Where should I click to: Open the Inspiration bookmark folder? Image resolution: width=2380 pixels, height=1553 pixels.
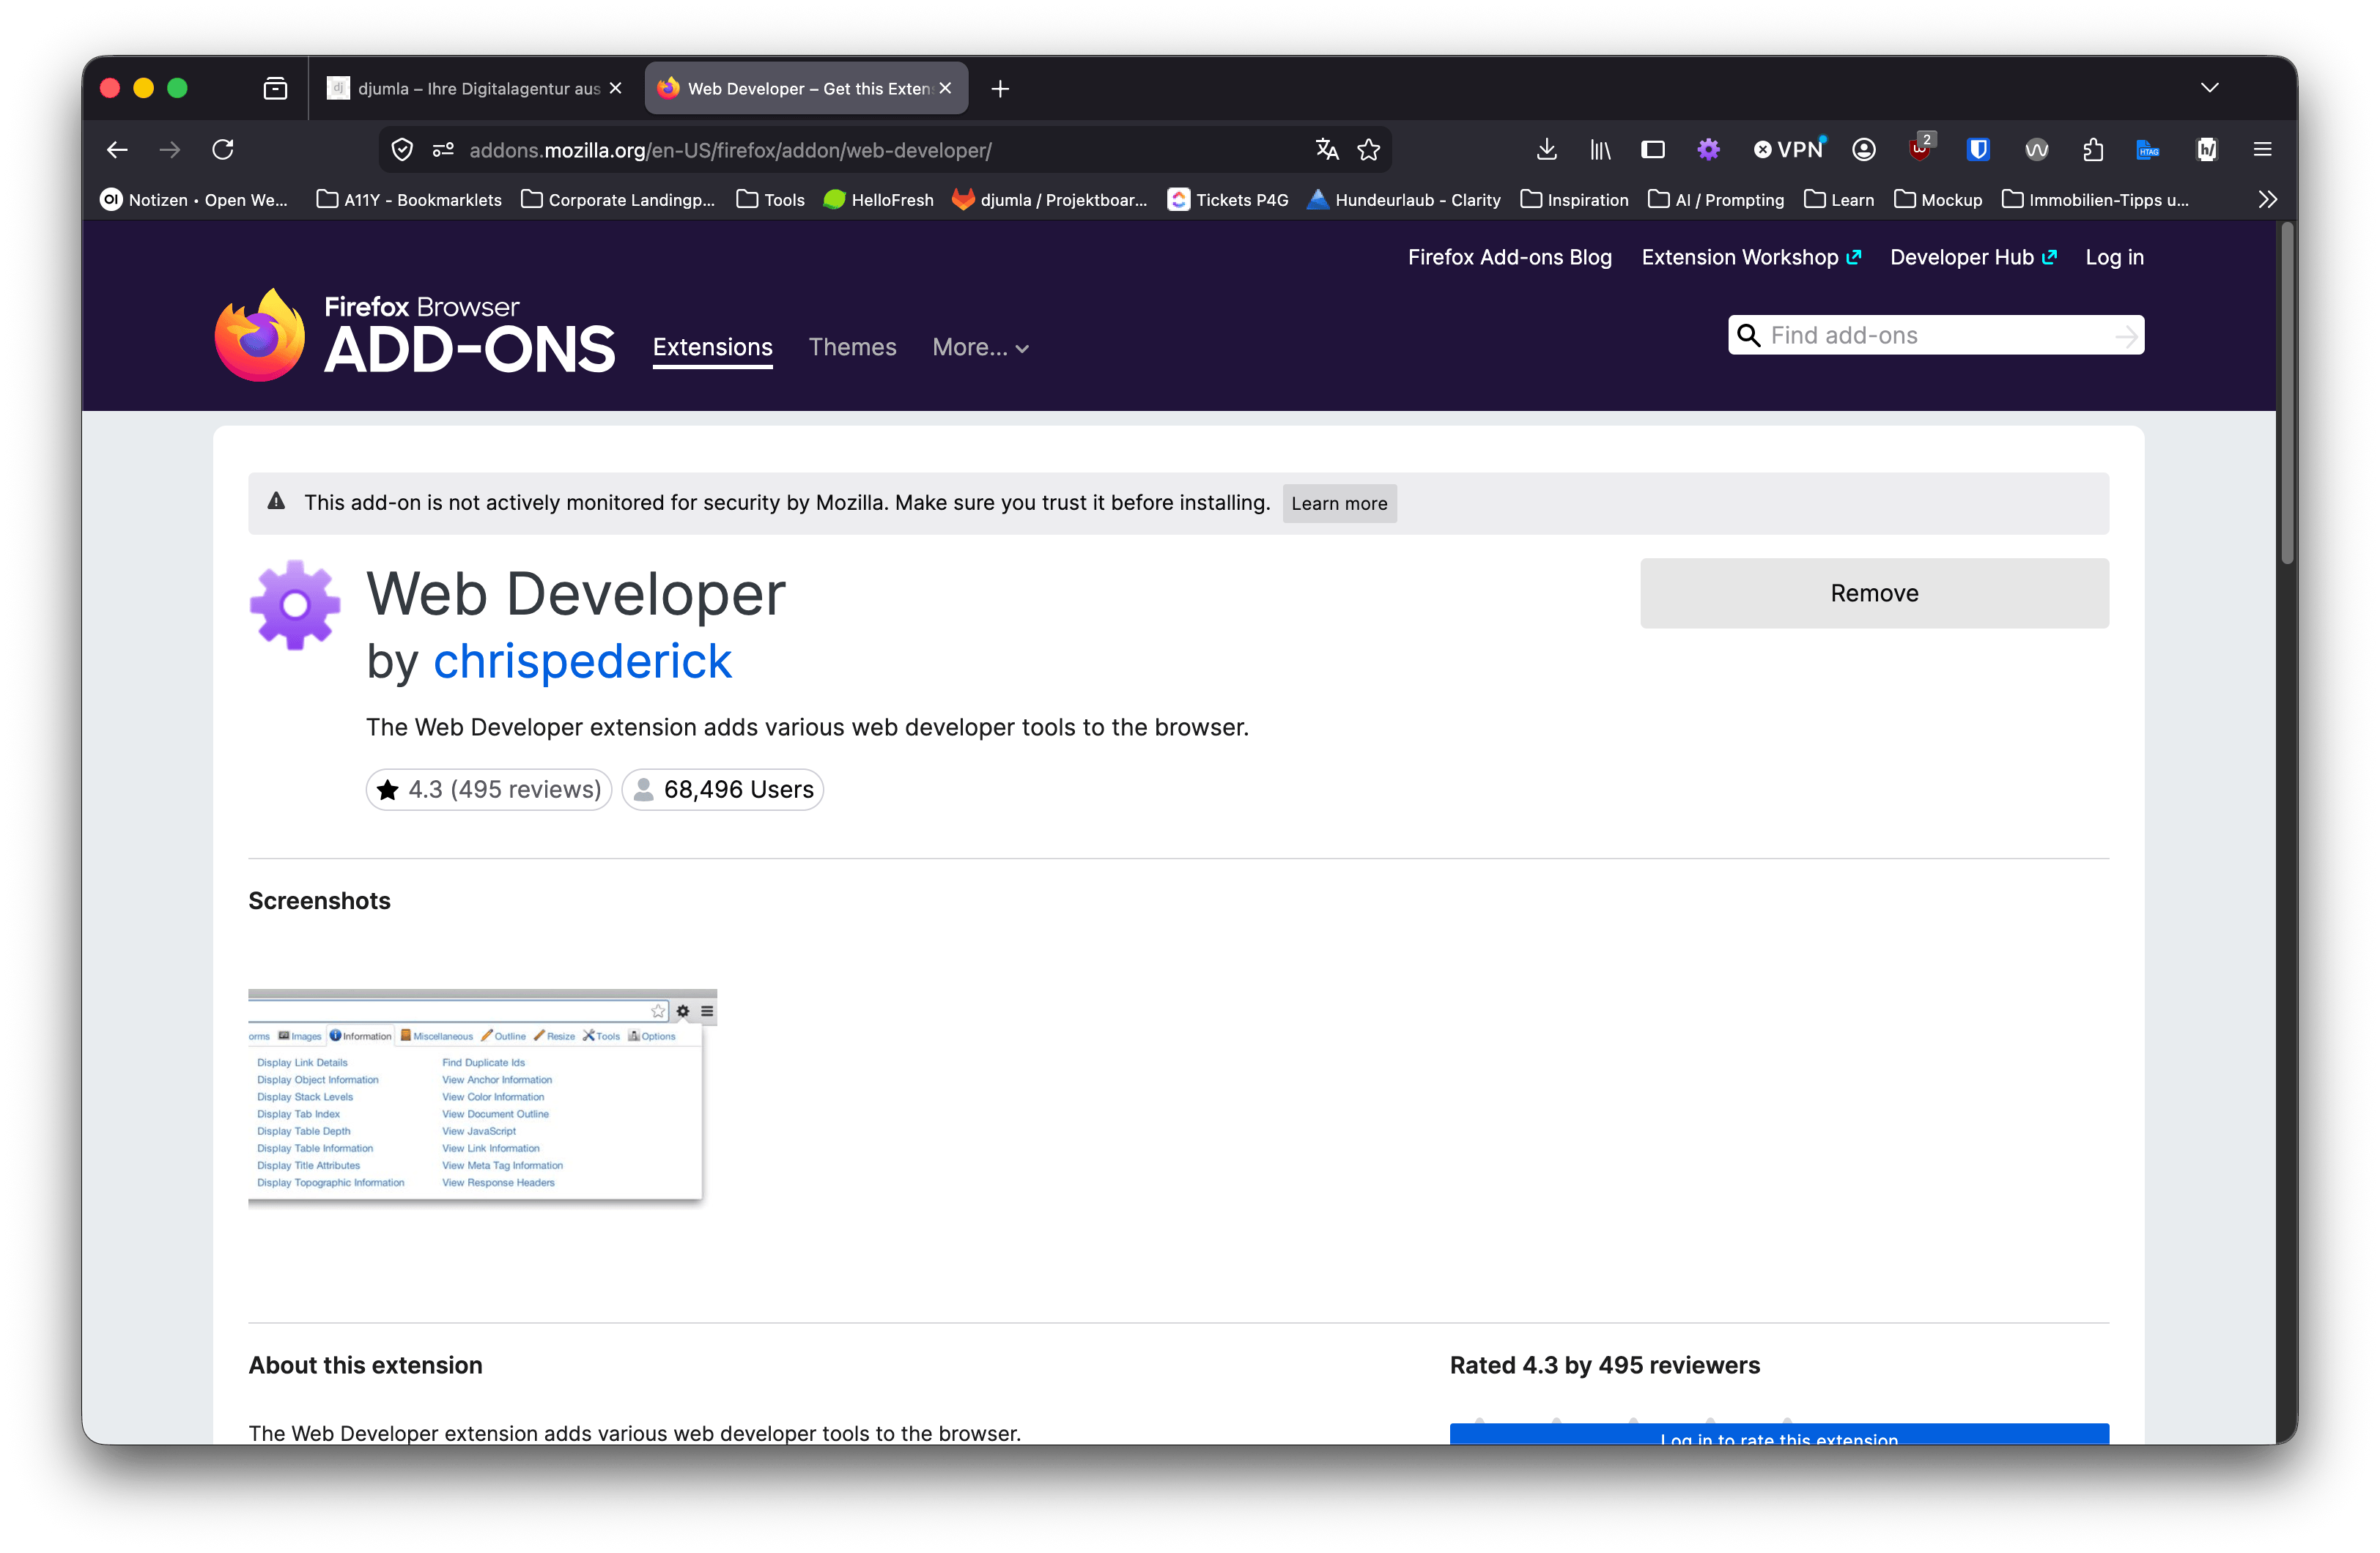1574,200
